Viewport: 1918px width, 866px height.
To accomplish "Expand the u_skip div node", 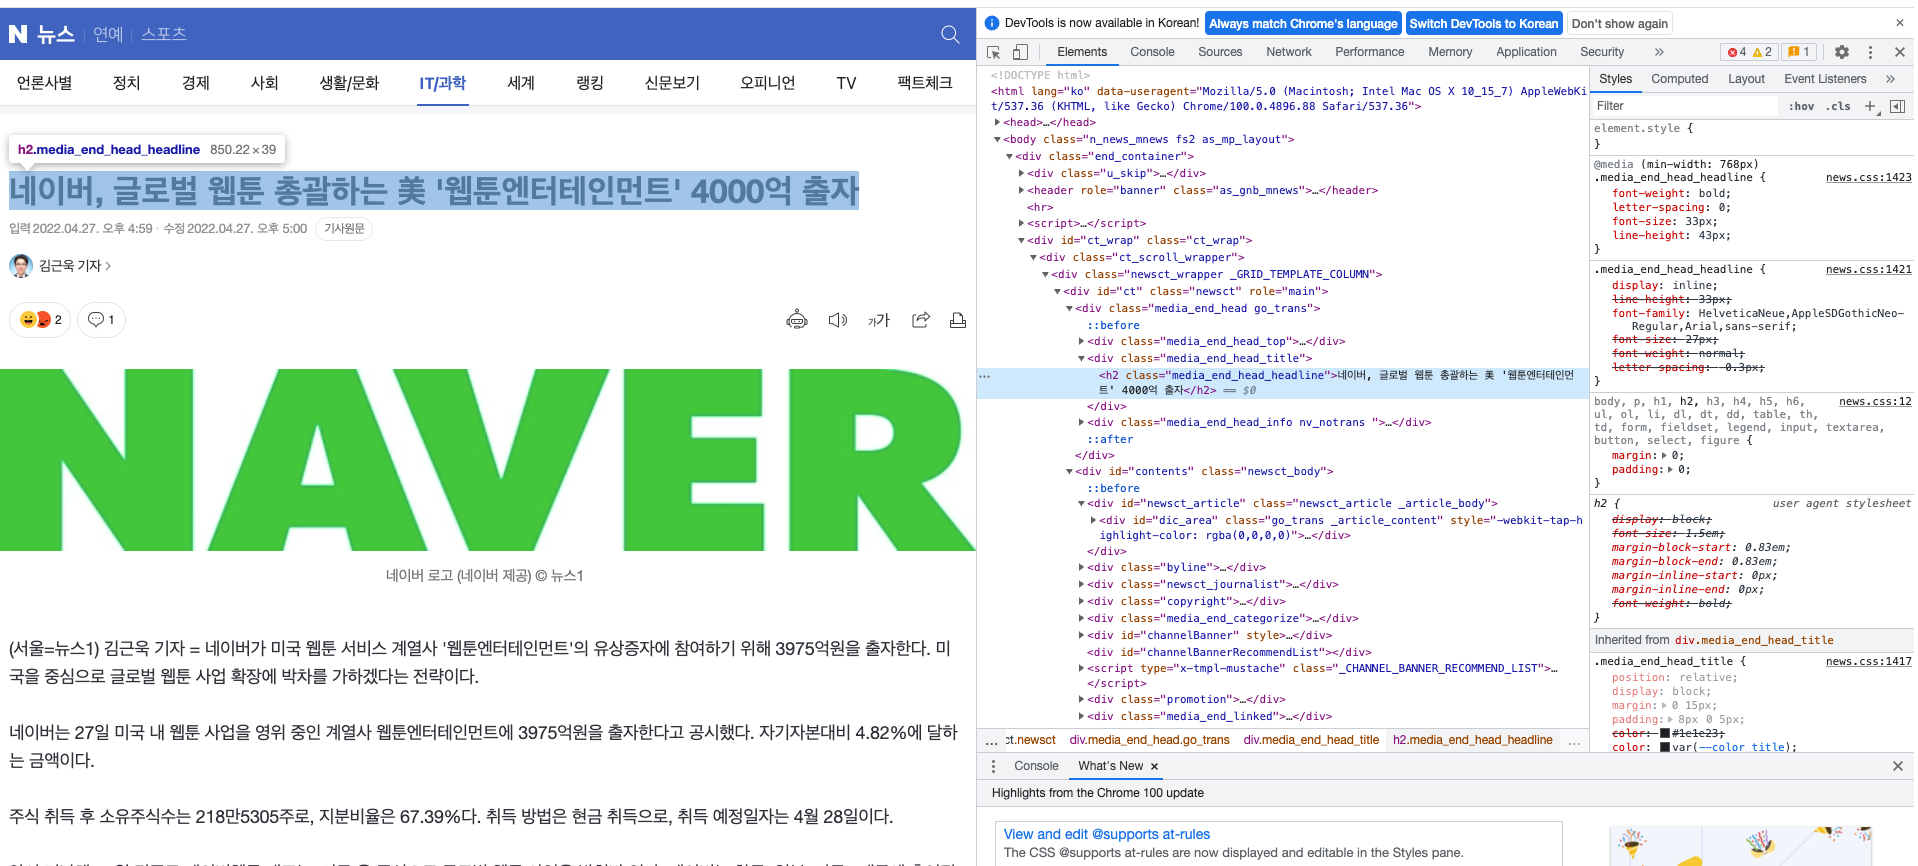I will [x=1021, y=173].
